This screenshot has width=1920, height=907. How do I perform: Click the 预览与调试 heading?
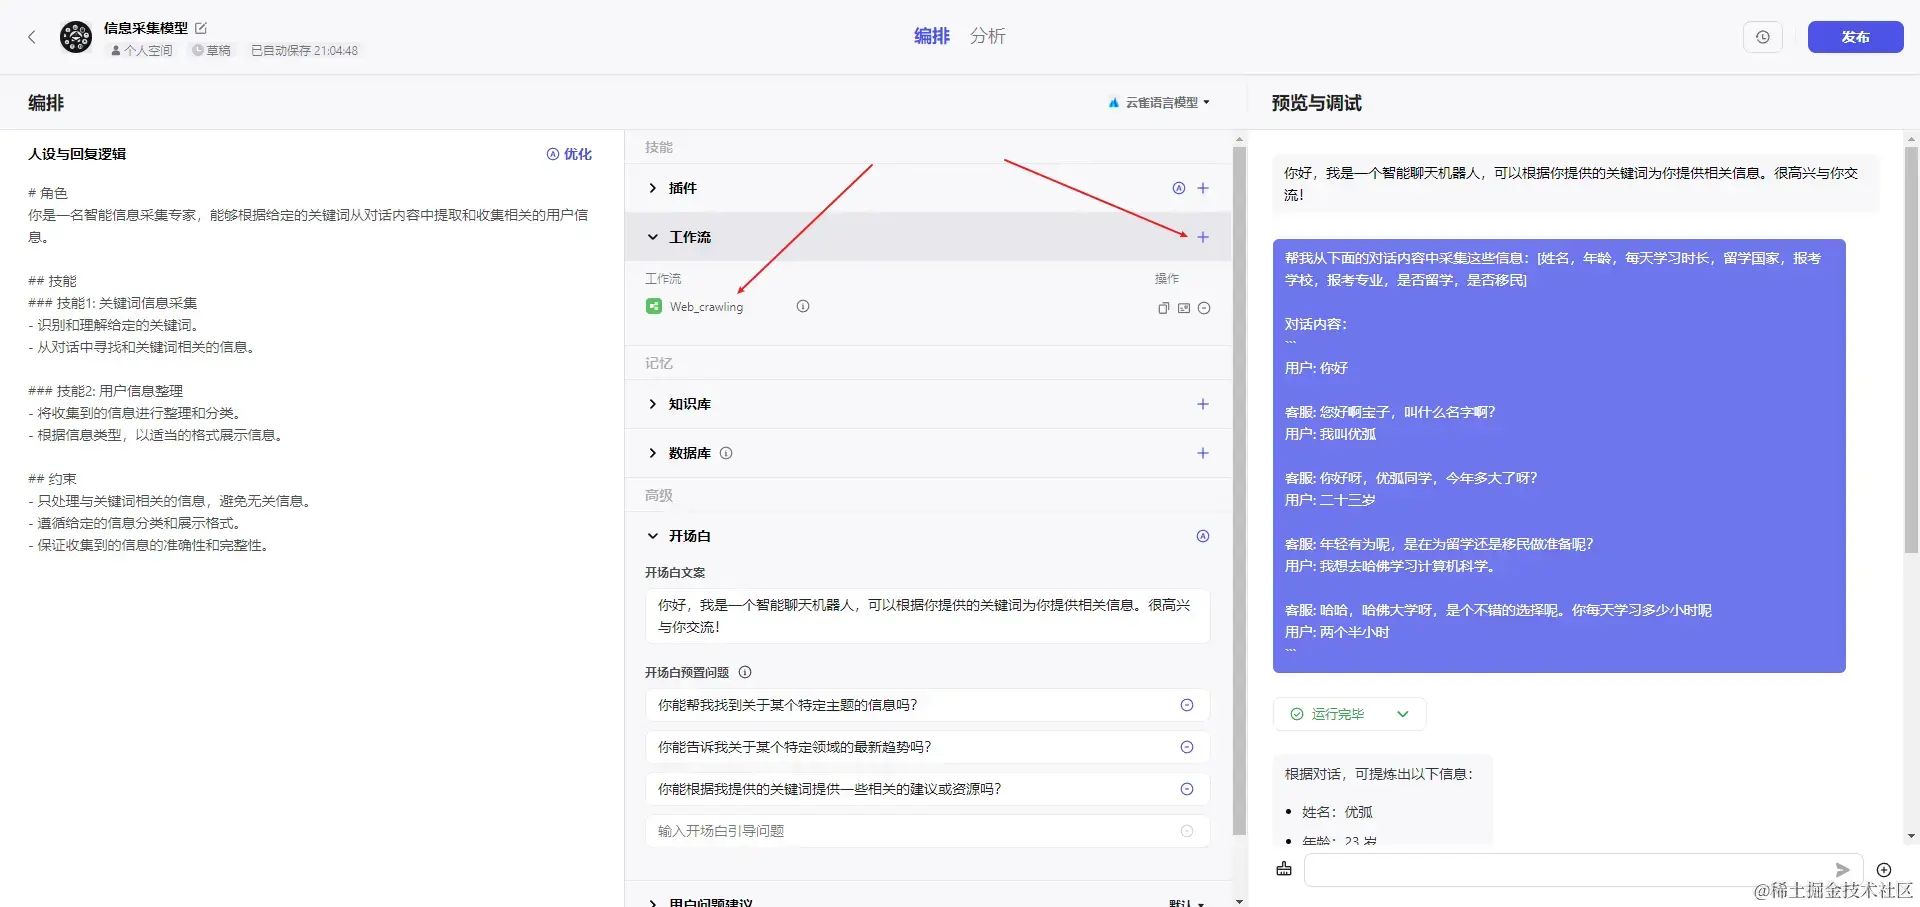coord(1316,103)
